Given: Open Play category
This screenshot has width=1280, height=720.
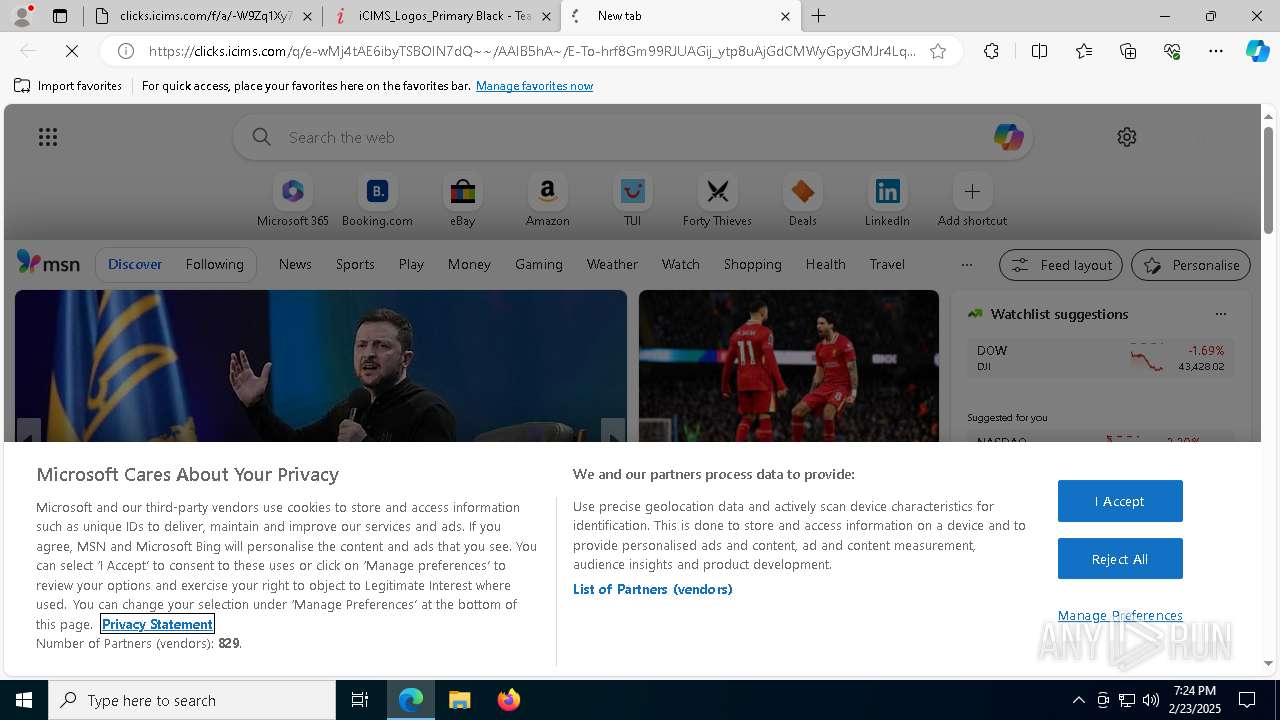Looking at the screenshot, I should point(411,264).
